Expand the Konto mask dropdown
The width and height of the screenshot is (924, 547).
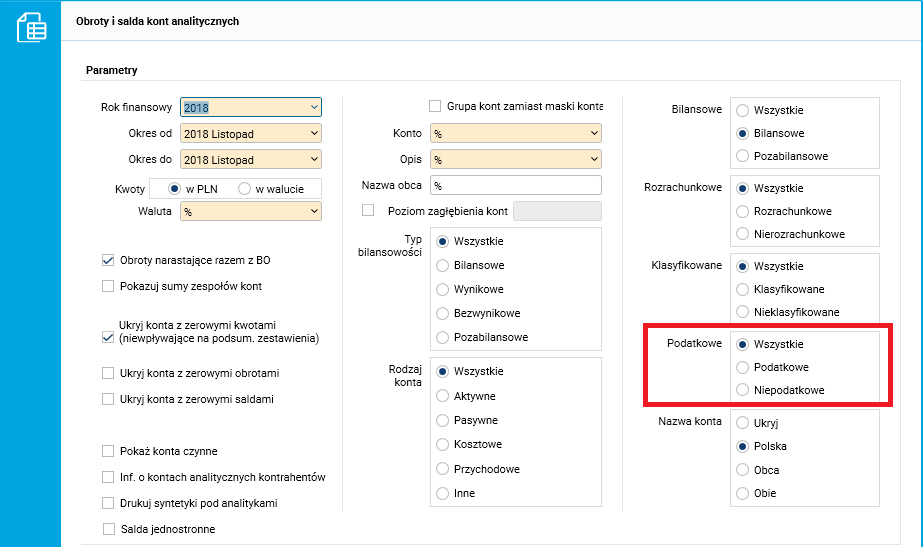pos(594,133)
